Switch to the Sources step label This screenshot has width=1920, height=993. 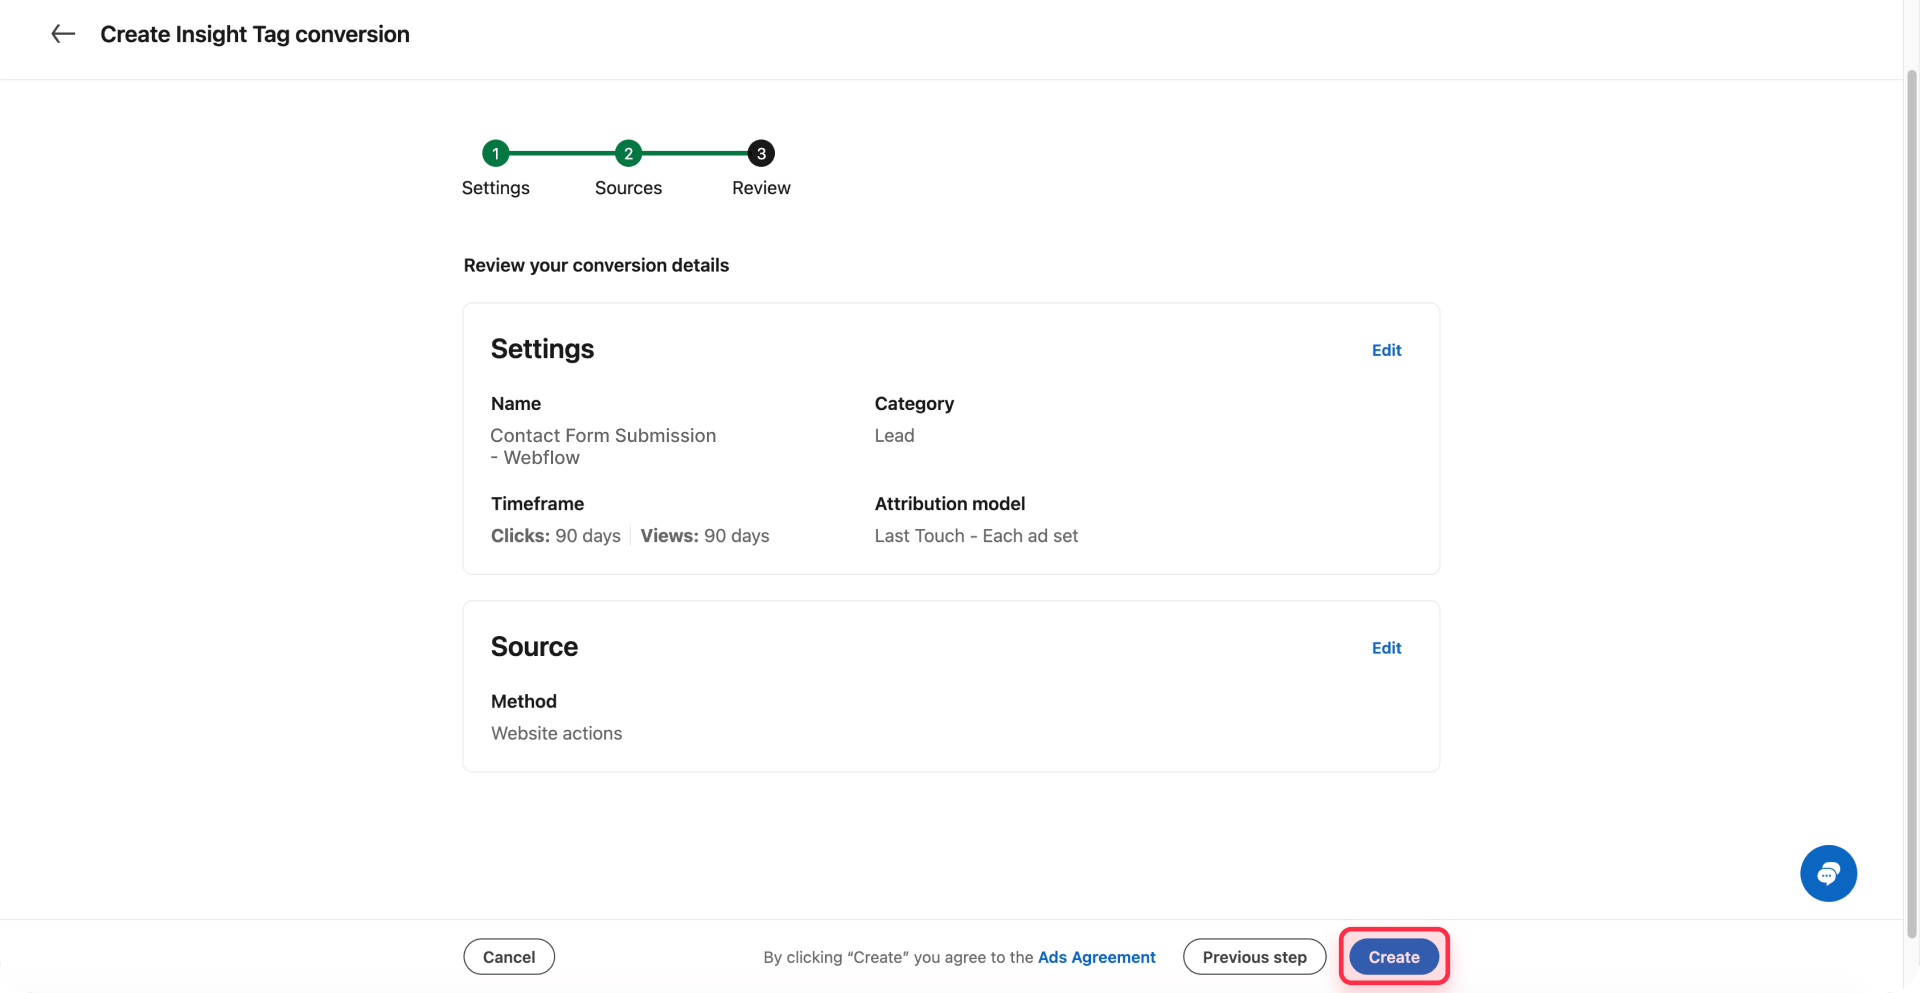click(628, 188)
